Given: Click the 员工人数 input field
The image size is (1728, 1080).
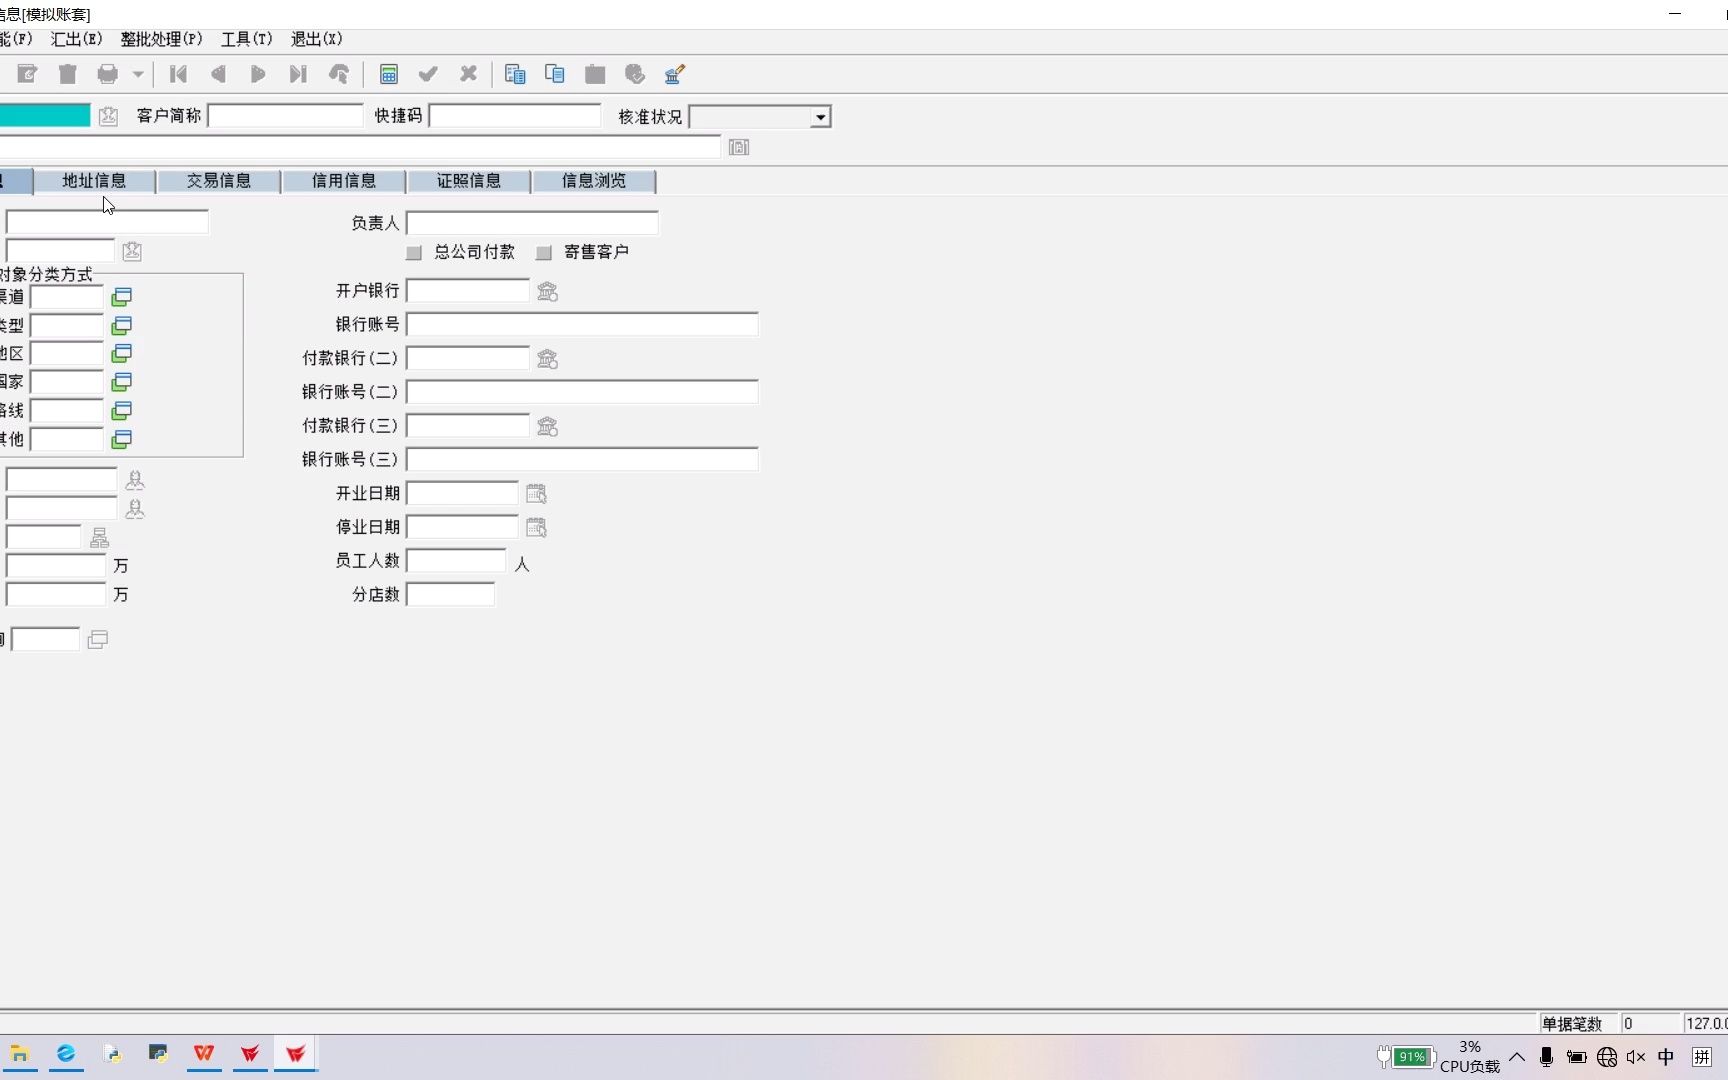Looking at the screenshot, I should point(456,560).
